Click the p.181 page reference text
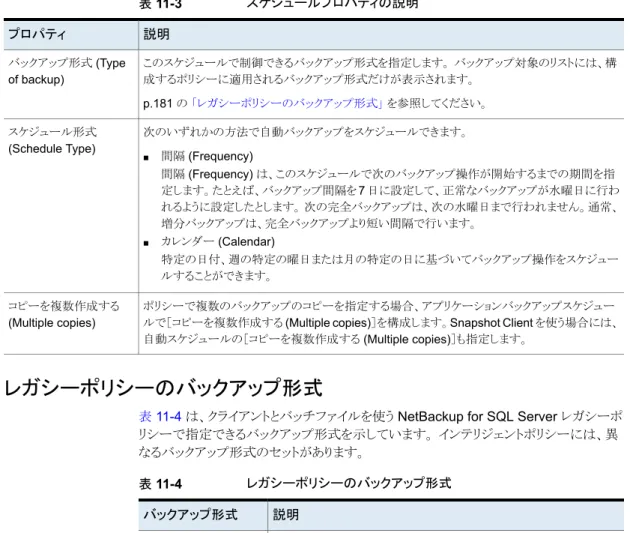 (x=158, y=104)
